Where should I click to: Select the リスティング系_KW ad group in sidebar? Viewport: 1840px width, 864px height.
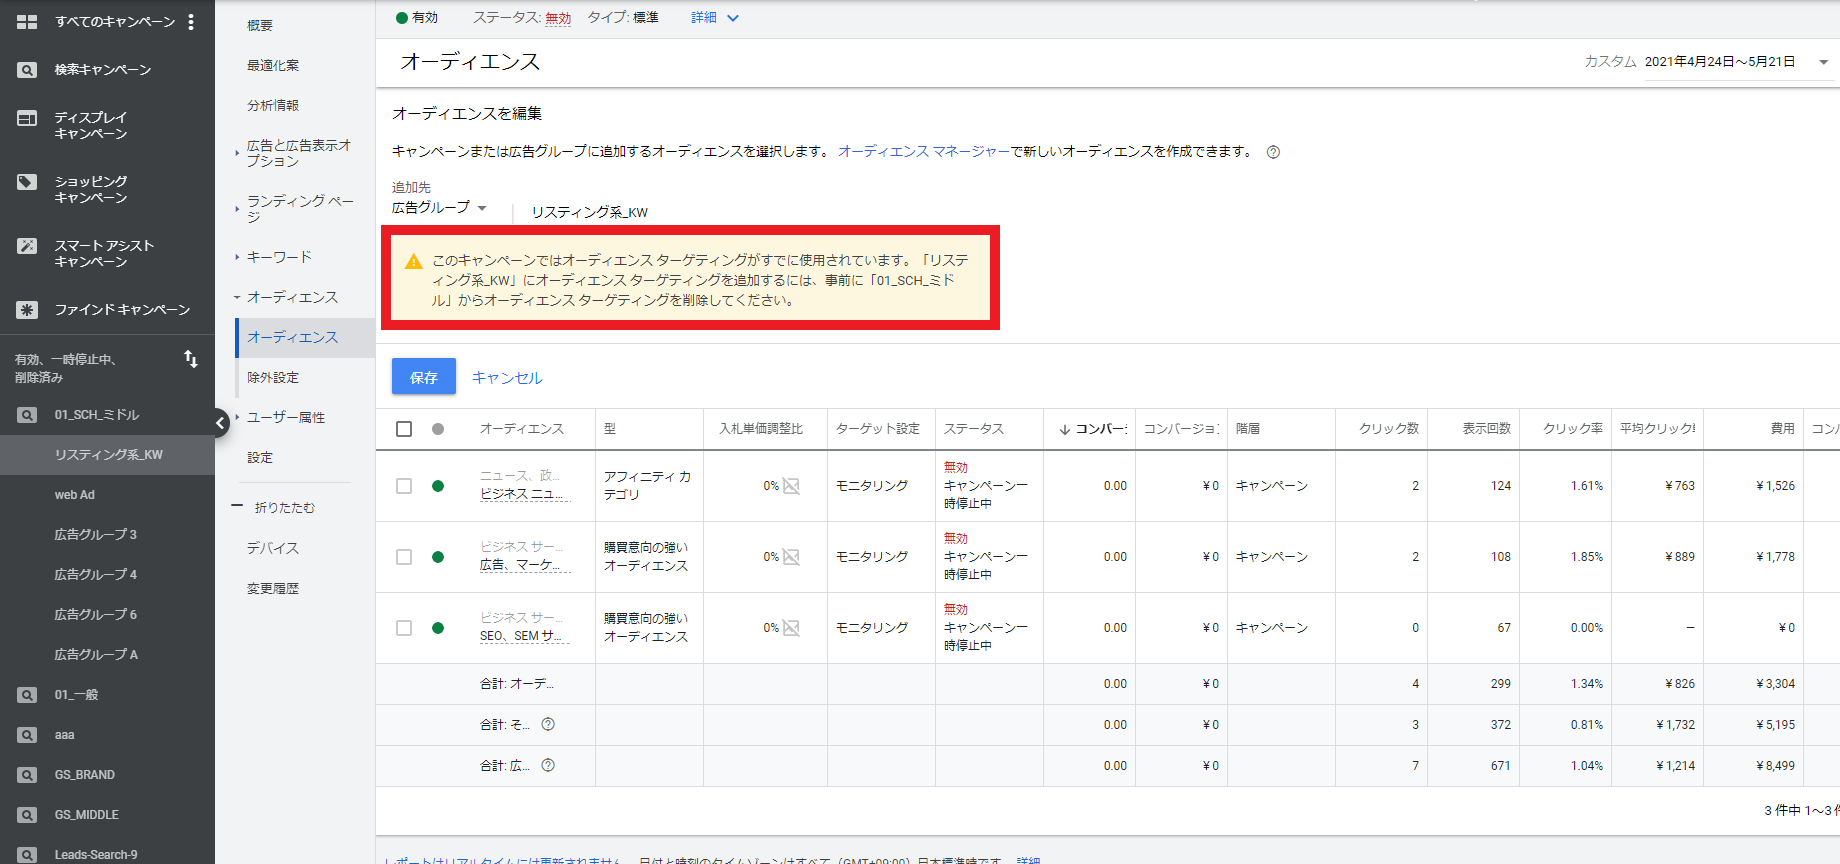coord(108,455)
